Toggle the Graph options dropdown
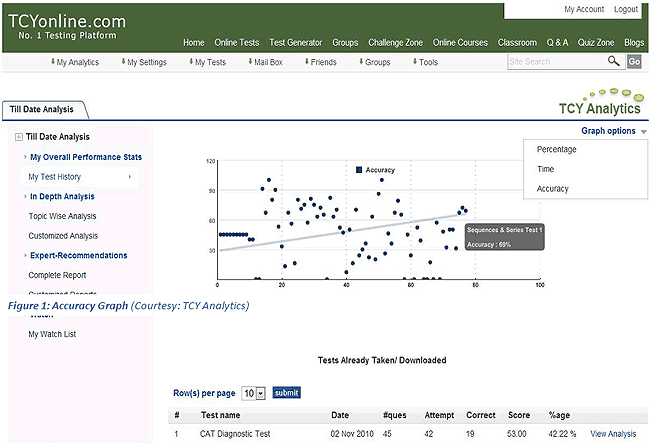 [x=614, y=131]
